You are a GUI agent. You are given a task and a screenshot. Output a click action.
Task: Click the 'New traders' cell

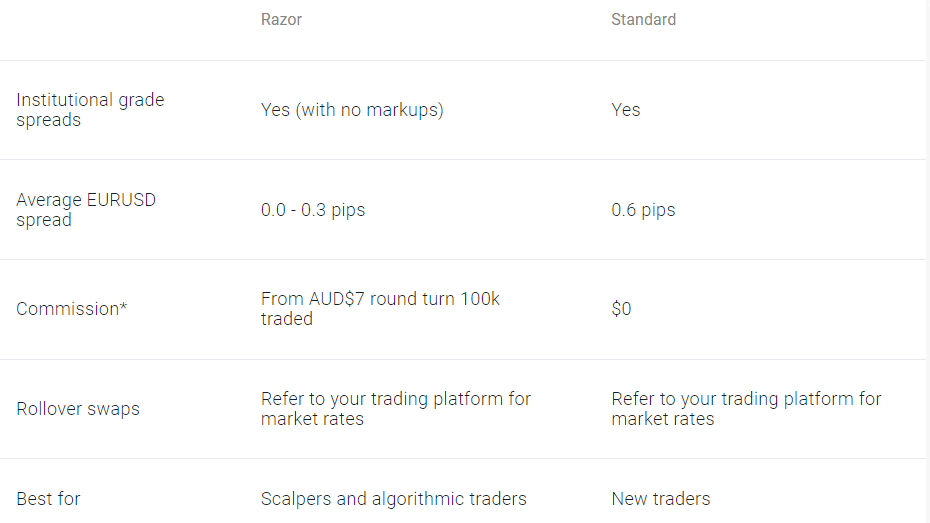point(661,499)
